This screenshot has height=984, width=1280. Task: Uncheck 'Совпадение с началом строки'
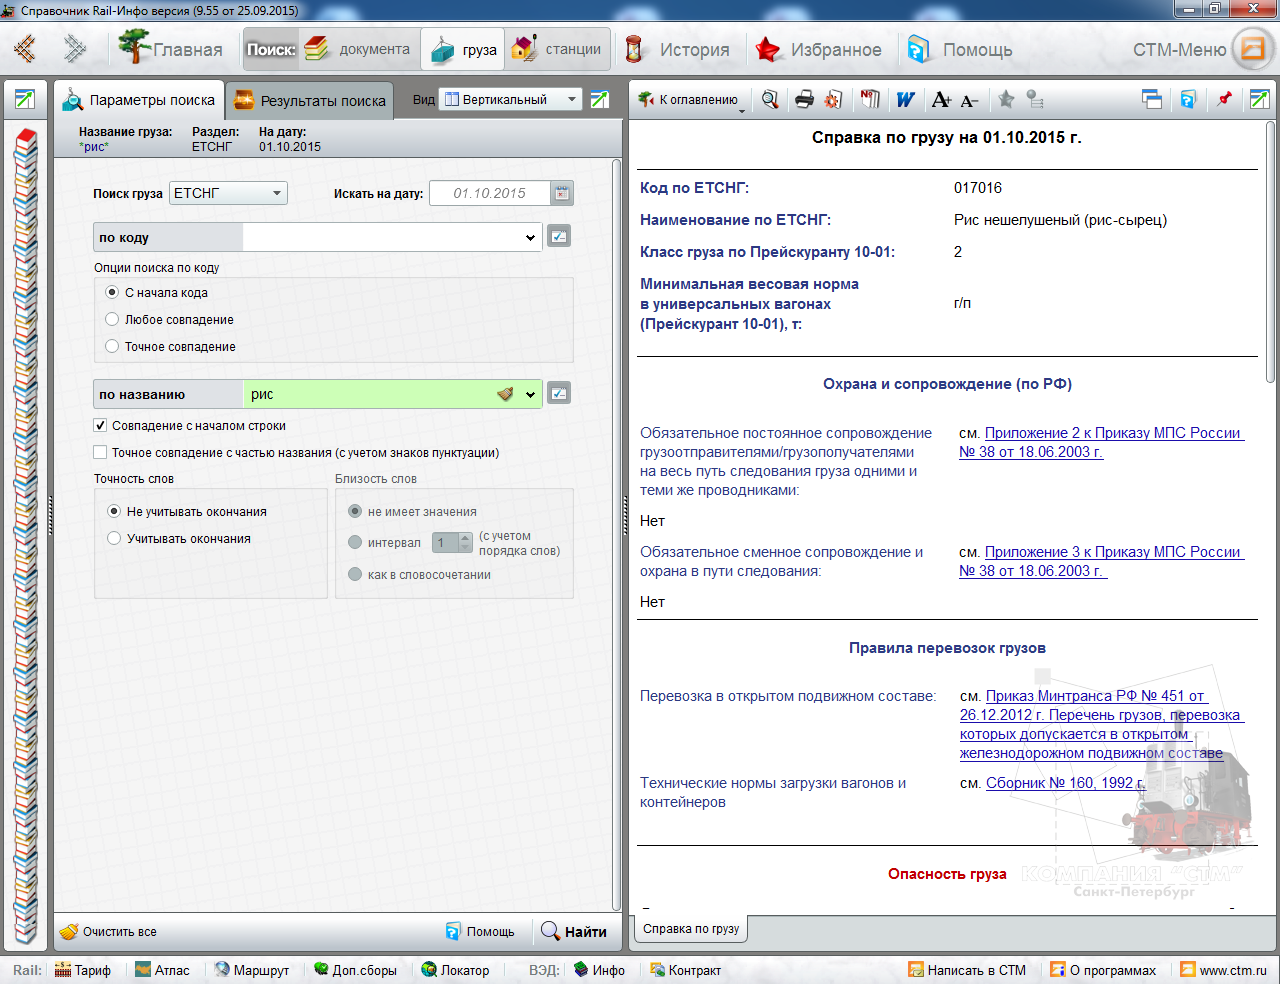(100, 426)
